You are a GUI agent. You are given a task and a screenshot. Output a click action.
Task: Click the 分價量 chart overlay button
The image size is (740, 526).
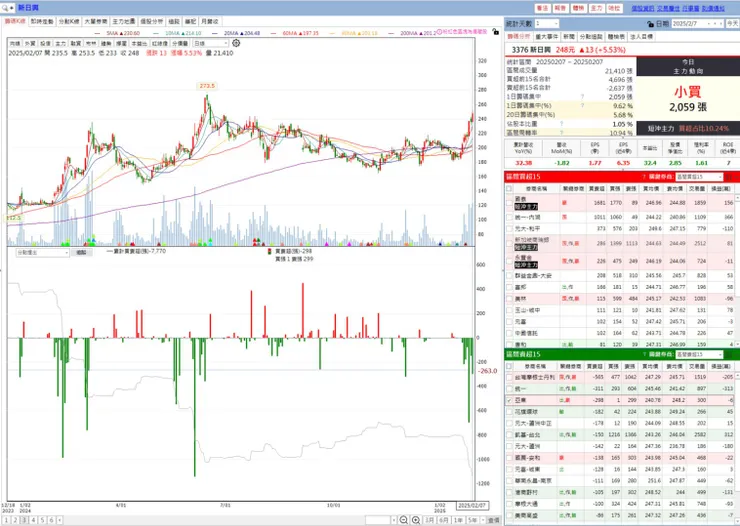coord(180,43)
